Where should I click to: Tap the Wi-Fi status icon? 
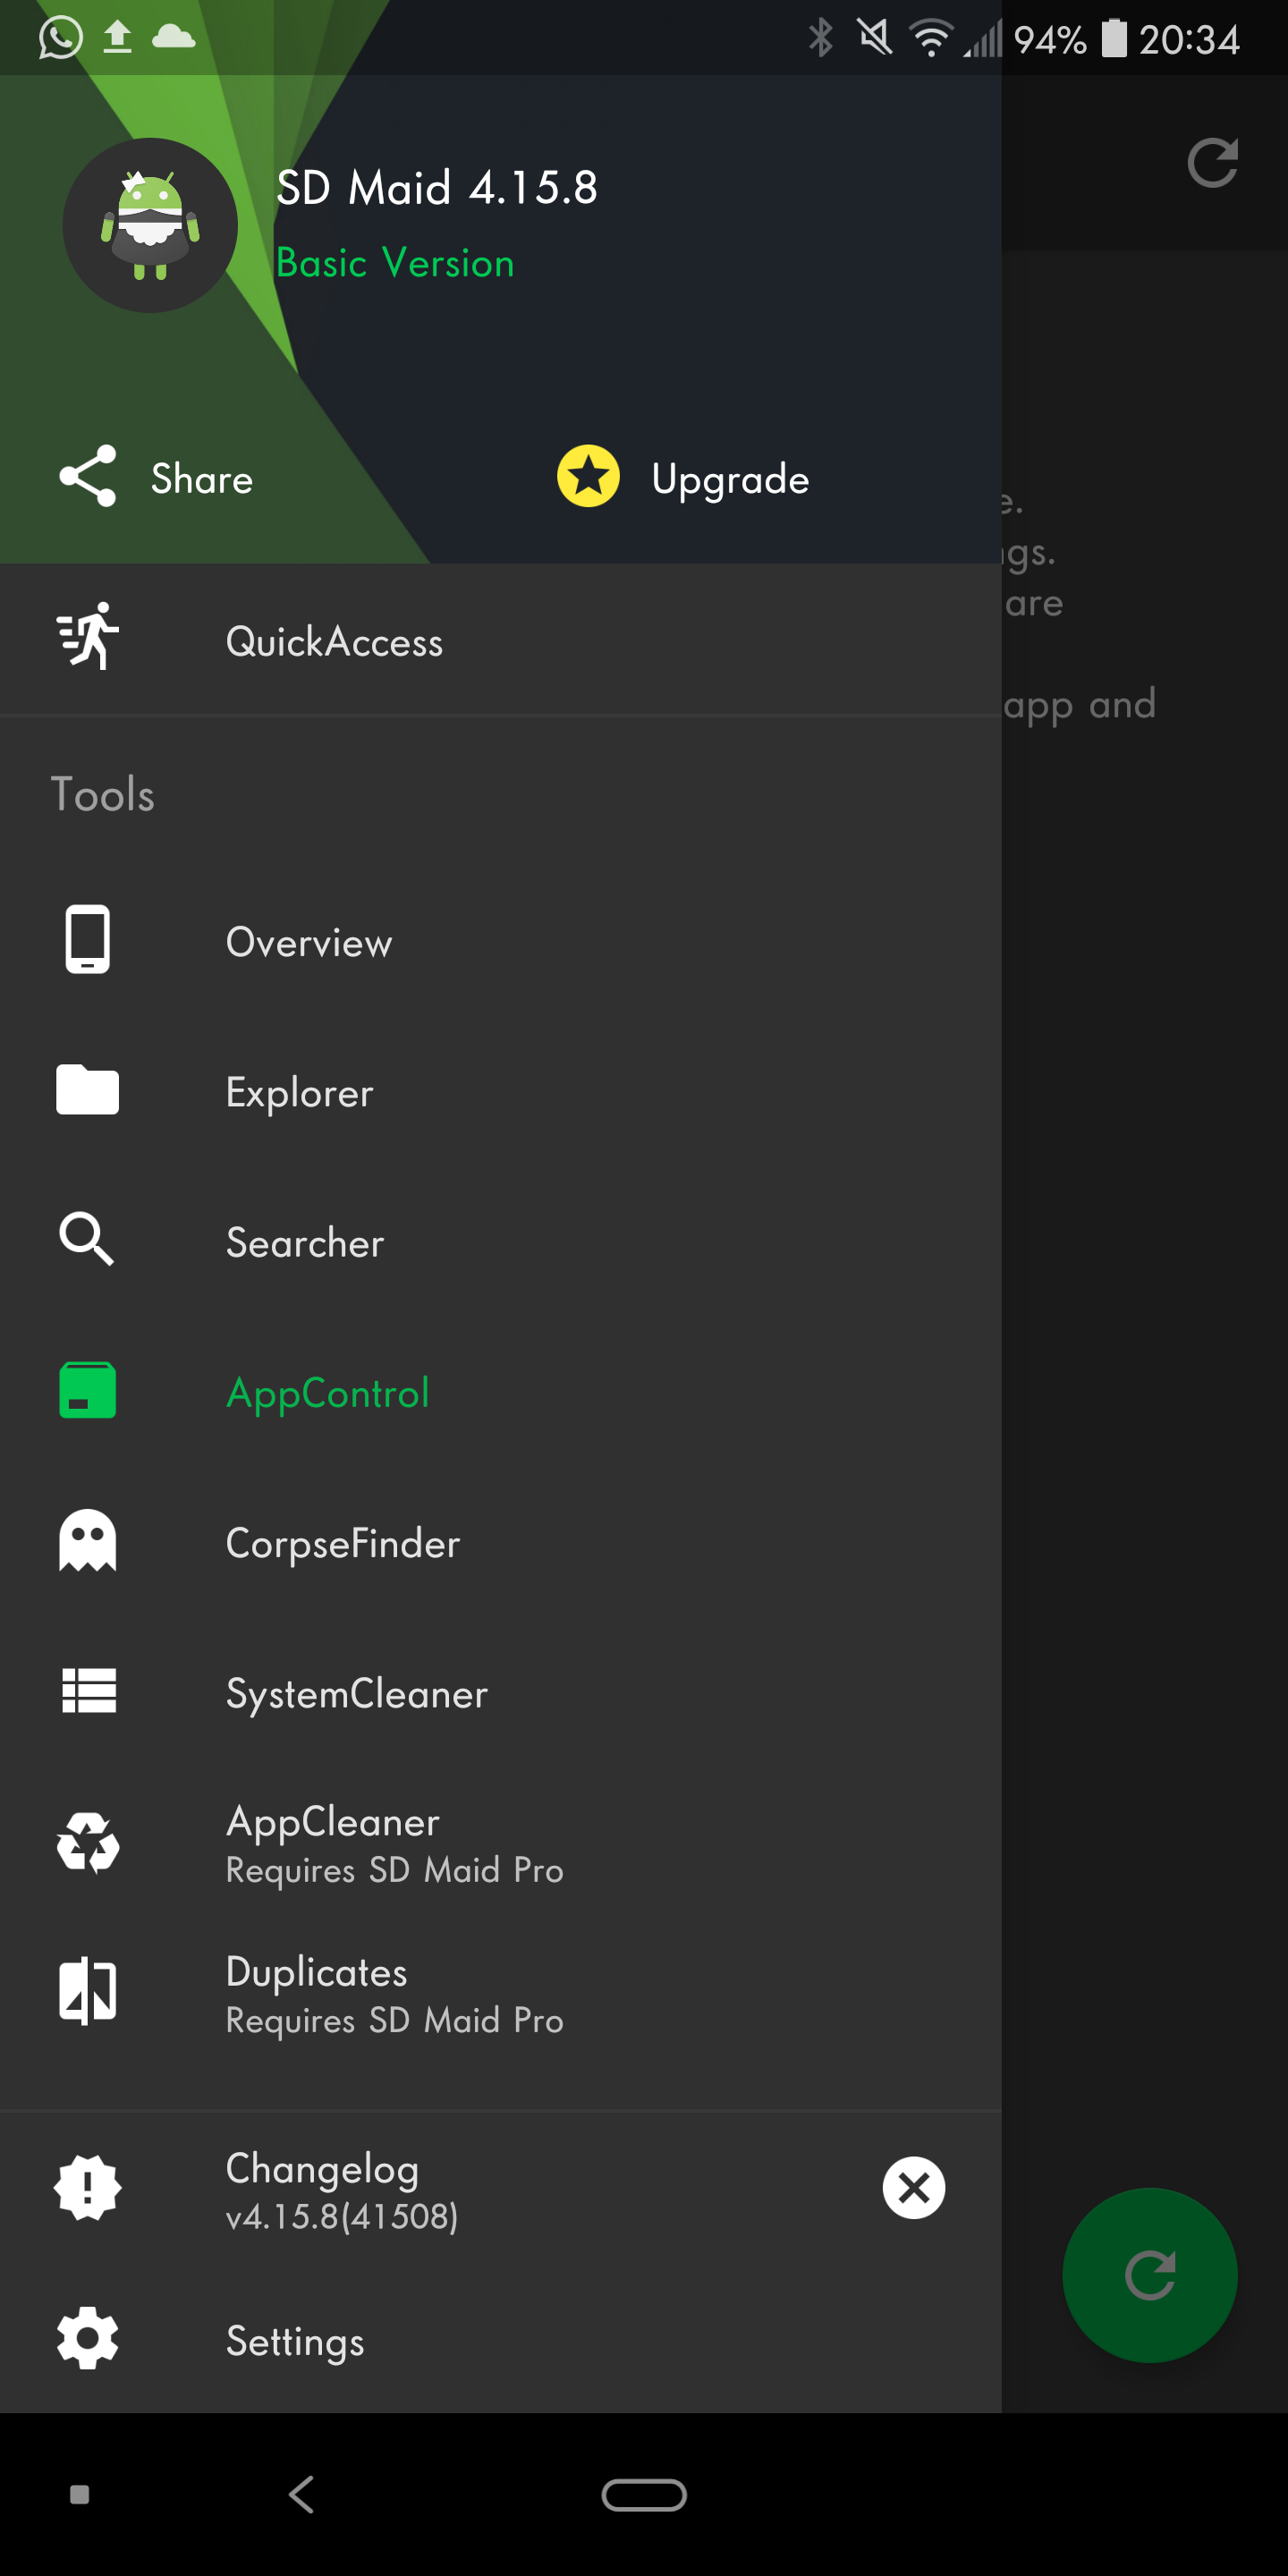(930, 38)
